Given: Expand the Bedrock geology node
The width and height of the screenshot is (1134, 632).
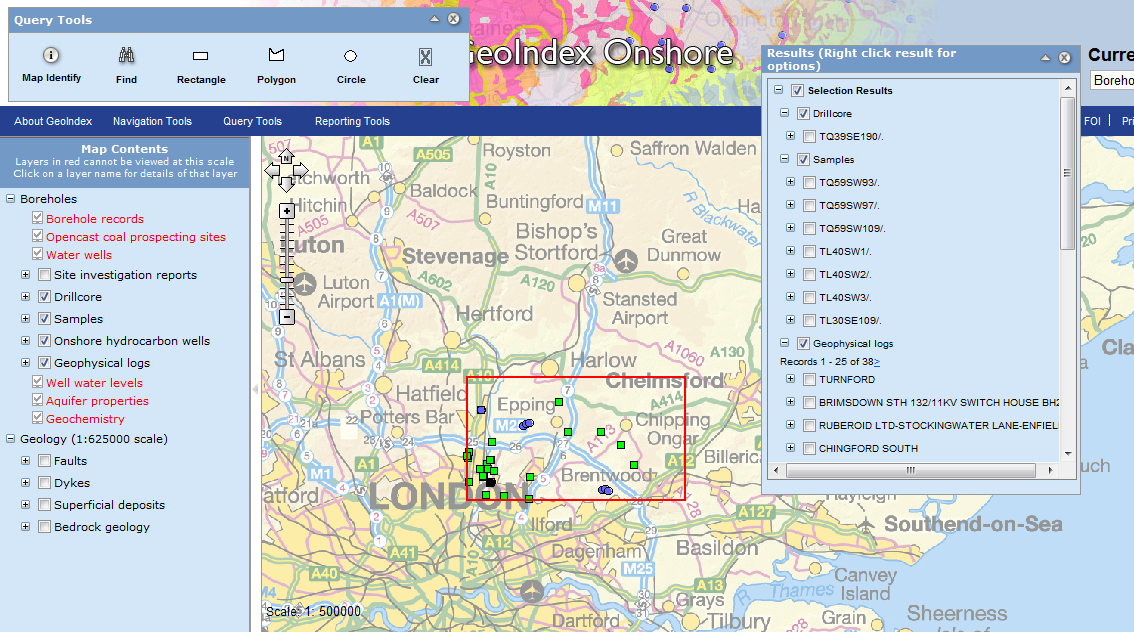Looking at the screenshot, I should click(25, 526).
